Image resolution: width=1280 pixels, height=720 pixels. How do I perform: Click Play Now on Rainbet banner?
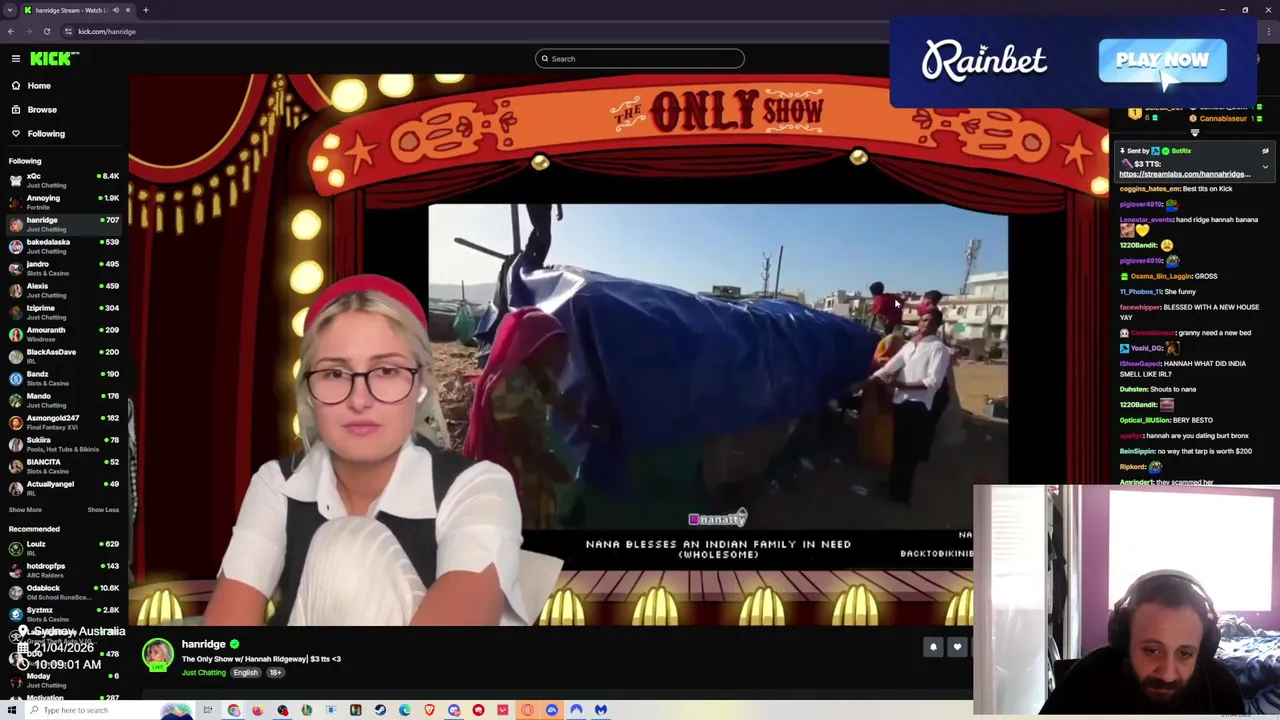[1162, 61]
